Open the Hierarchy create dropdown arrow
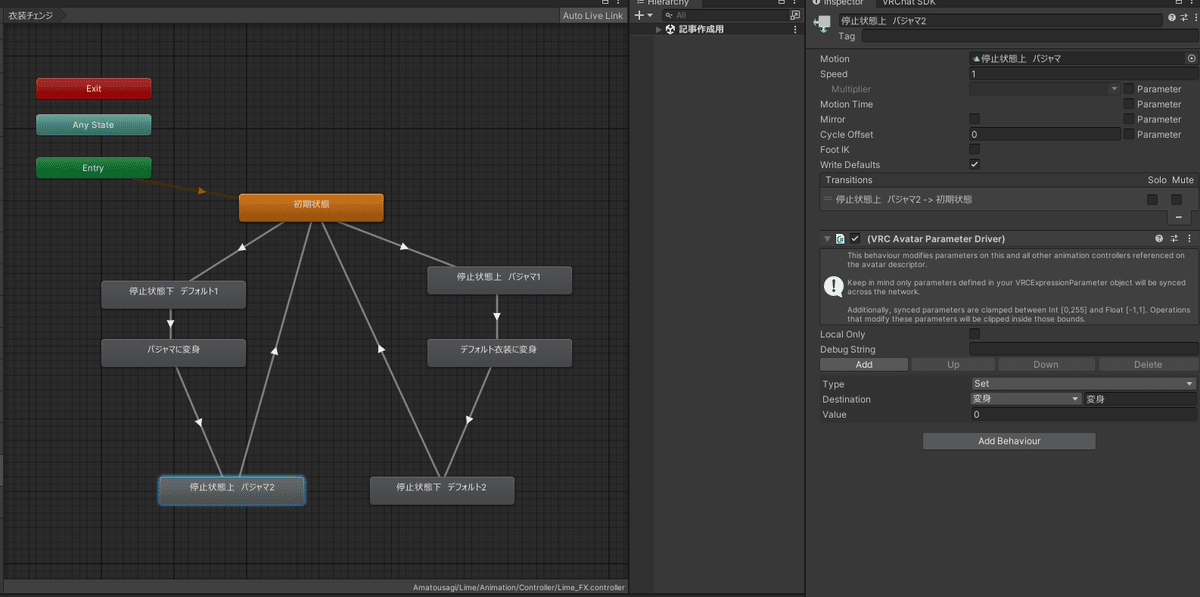 click(650, 16)
